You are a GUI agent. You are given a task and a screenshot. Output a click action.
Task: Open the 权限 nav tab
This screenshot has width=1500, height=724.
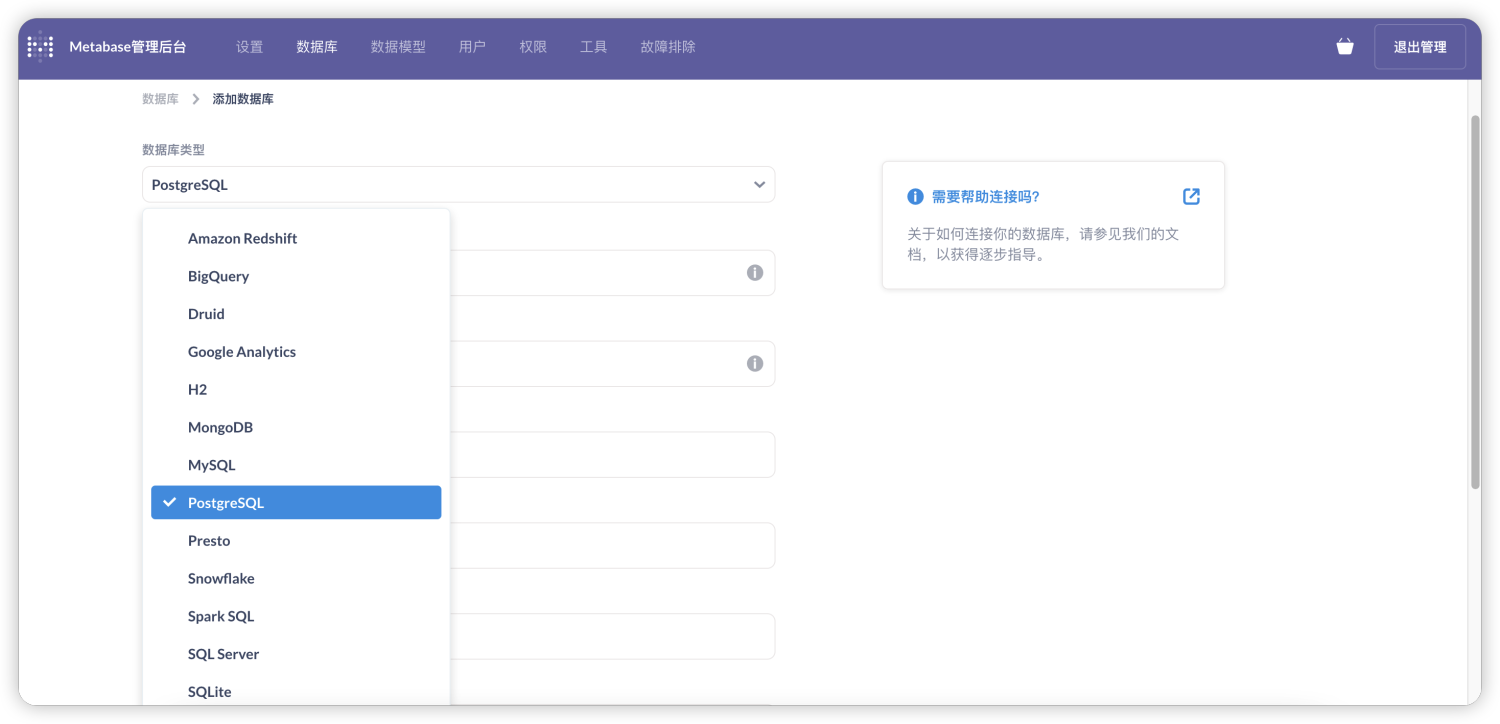[x=533, y=47]
